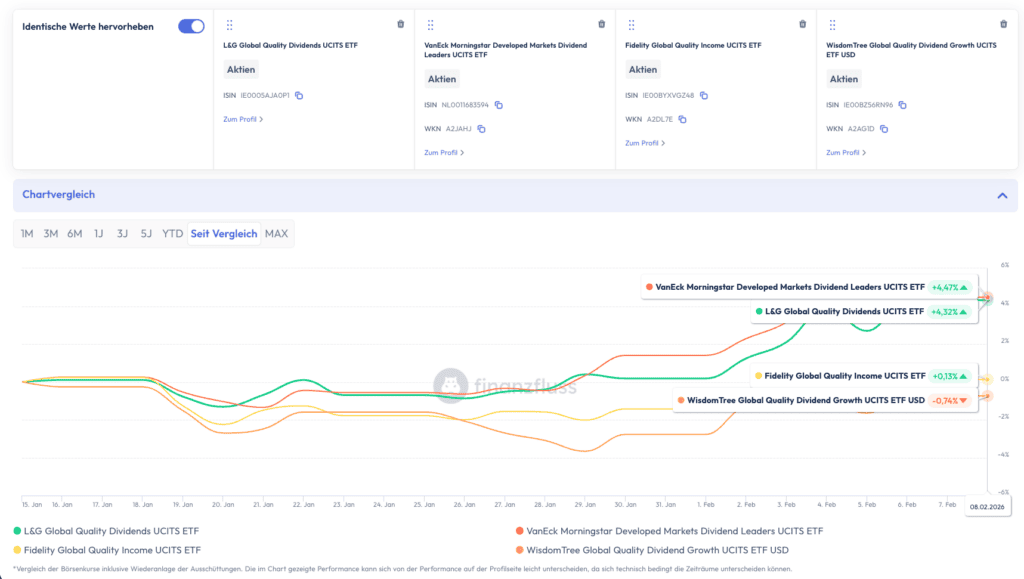Click the VanEck legend color dot

pos(520,530)
